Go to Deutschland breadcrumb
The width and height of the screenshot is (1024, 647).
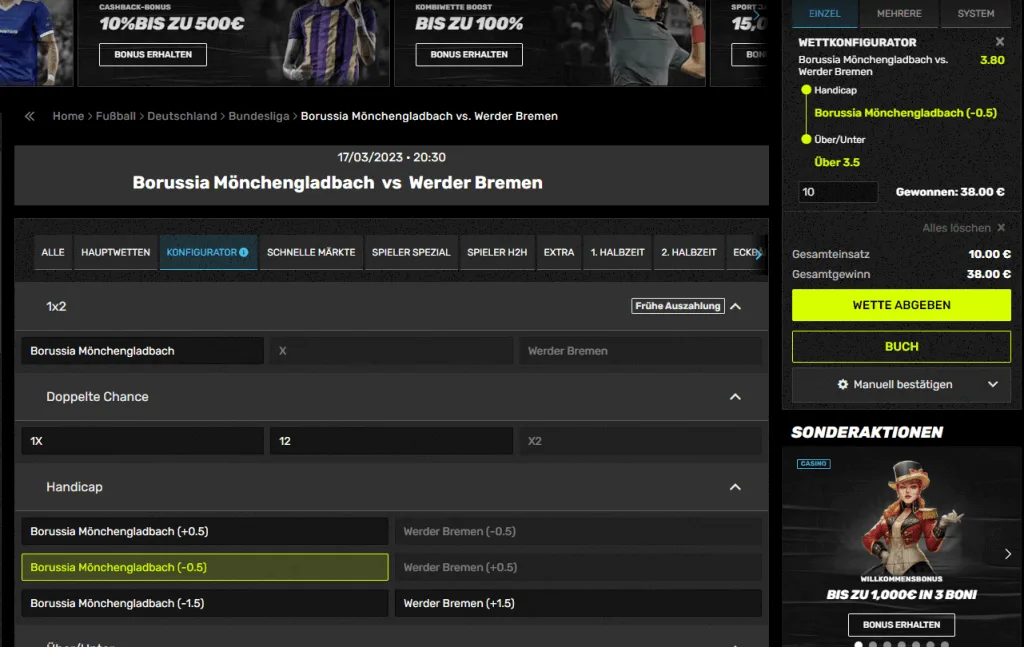(x=182, y=116)
